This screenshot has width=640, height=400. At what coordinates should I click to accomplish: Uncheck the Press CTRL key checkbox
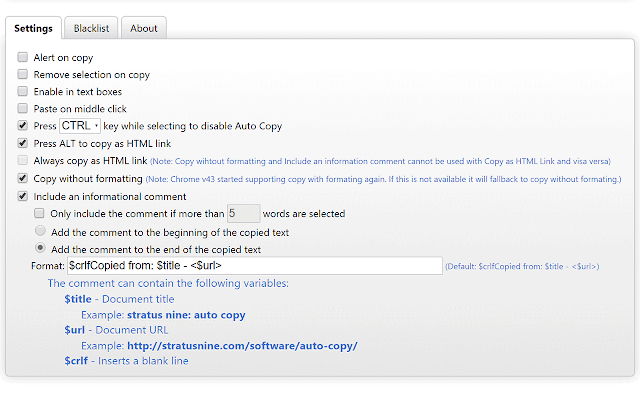23,126
